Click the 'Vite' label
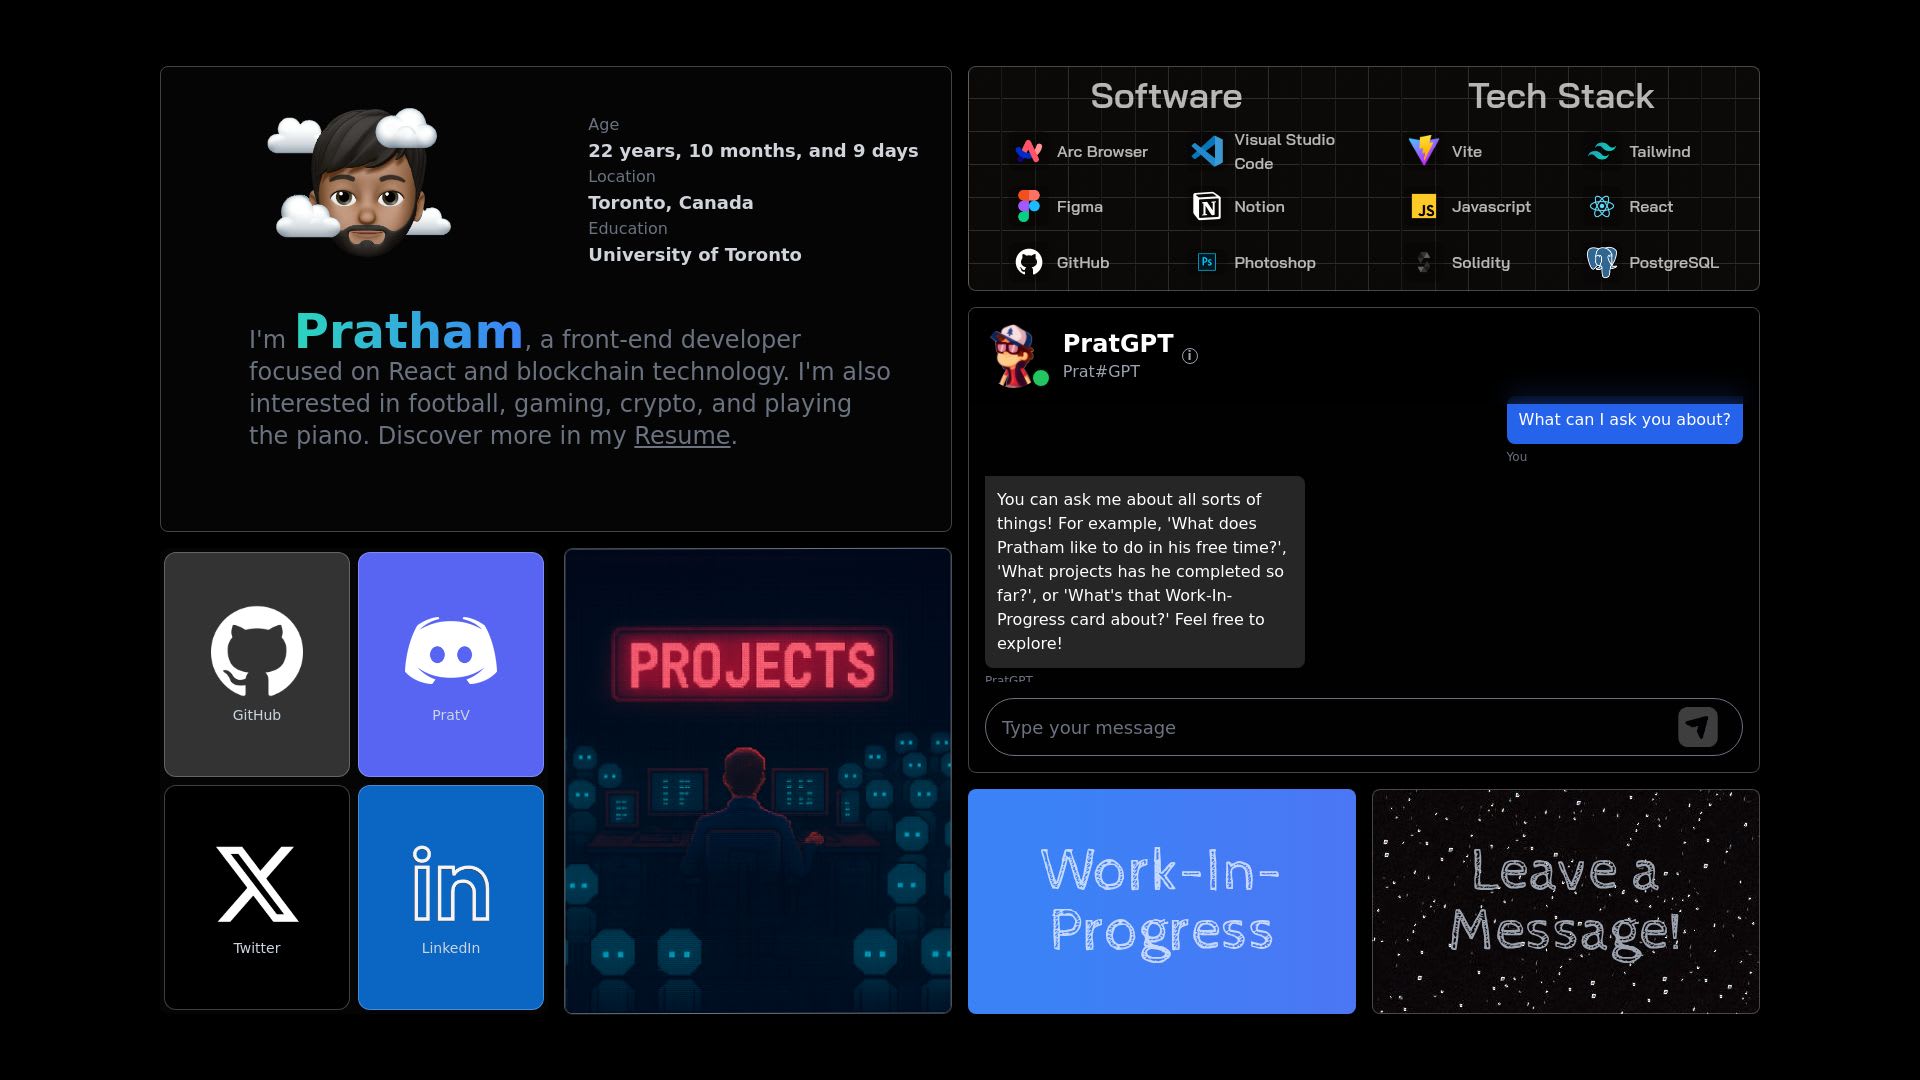1920x1080 pixels. (1467, 152)
